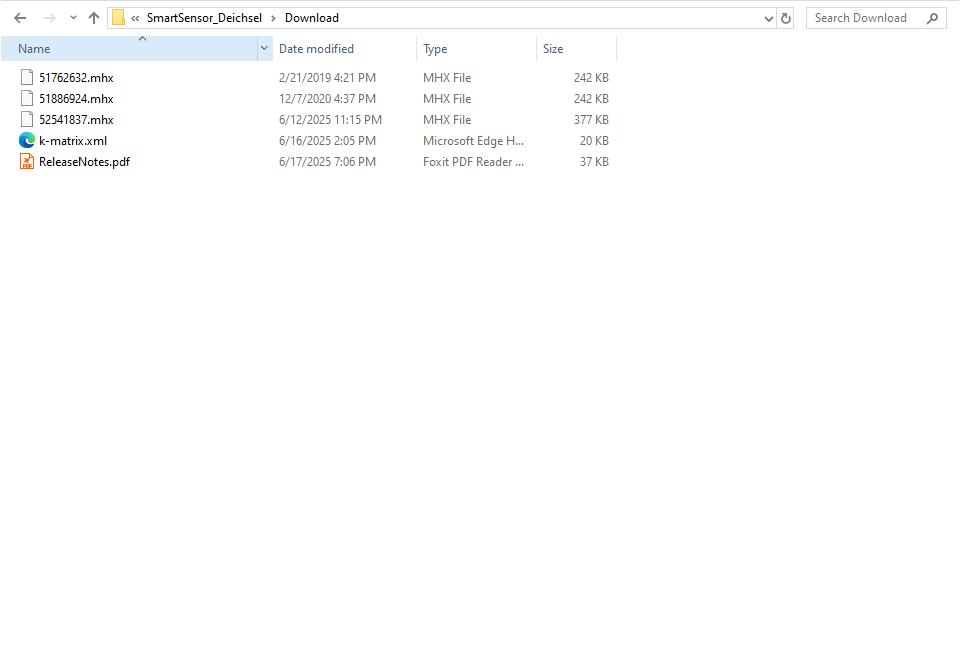Select the 52541837.mhx file icon
Screen dimensions: 960x649
pyautogui.click(x=26, y=119)
